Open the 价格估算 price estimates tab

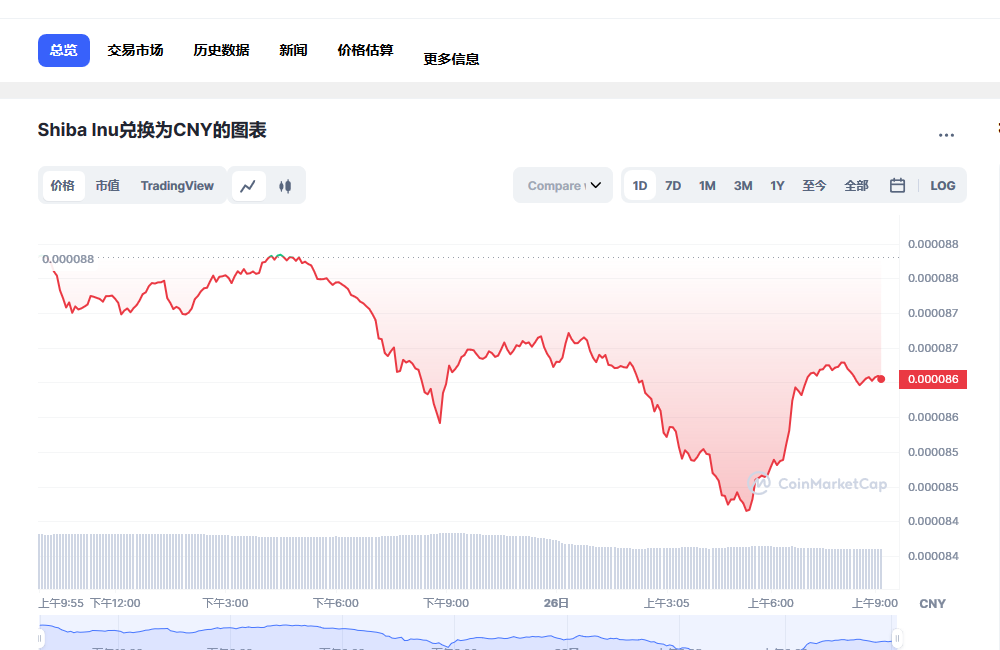pos(365,50)
